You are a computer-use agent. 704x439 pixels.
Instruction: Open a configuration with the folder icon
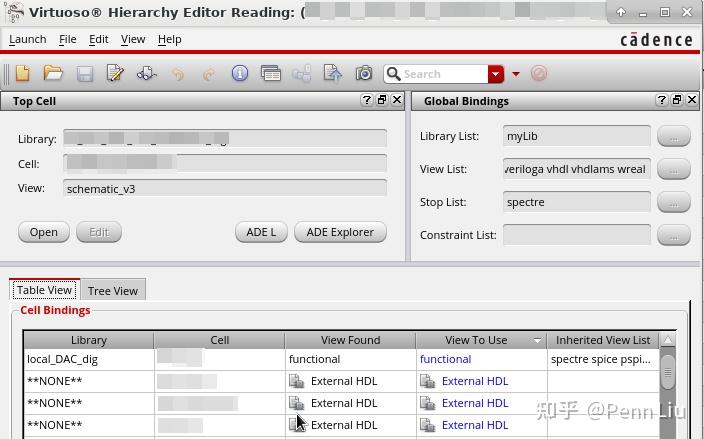pos(53,73)
